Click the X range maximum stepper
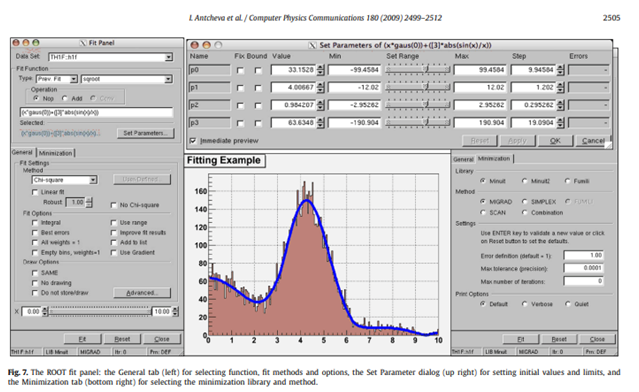This screenshot has width=639, height=392. 175,312
